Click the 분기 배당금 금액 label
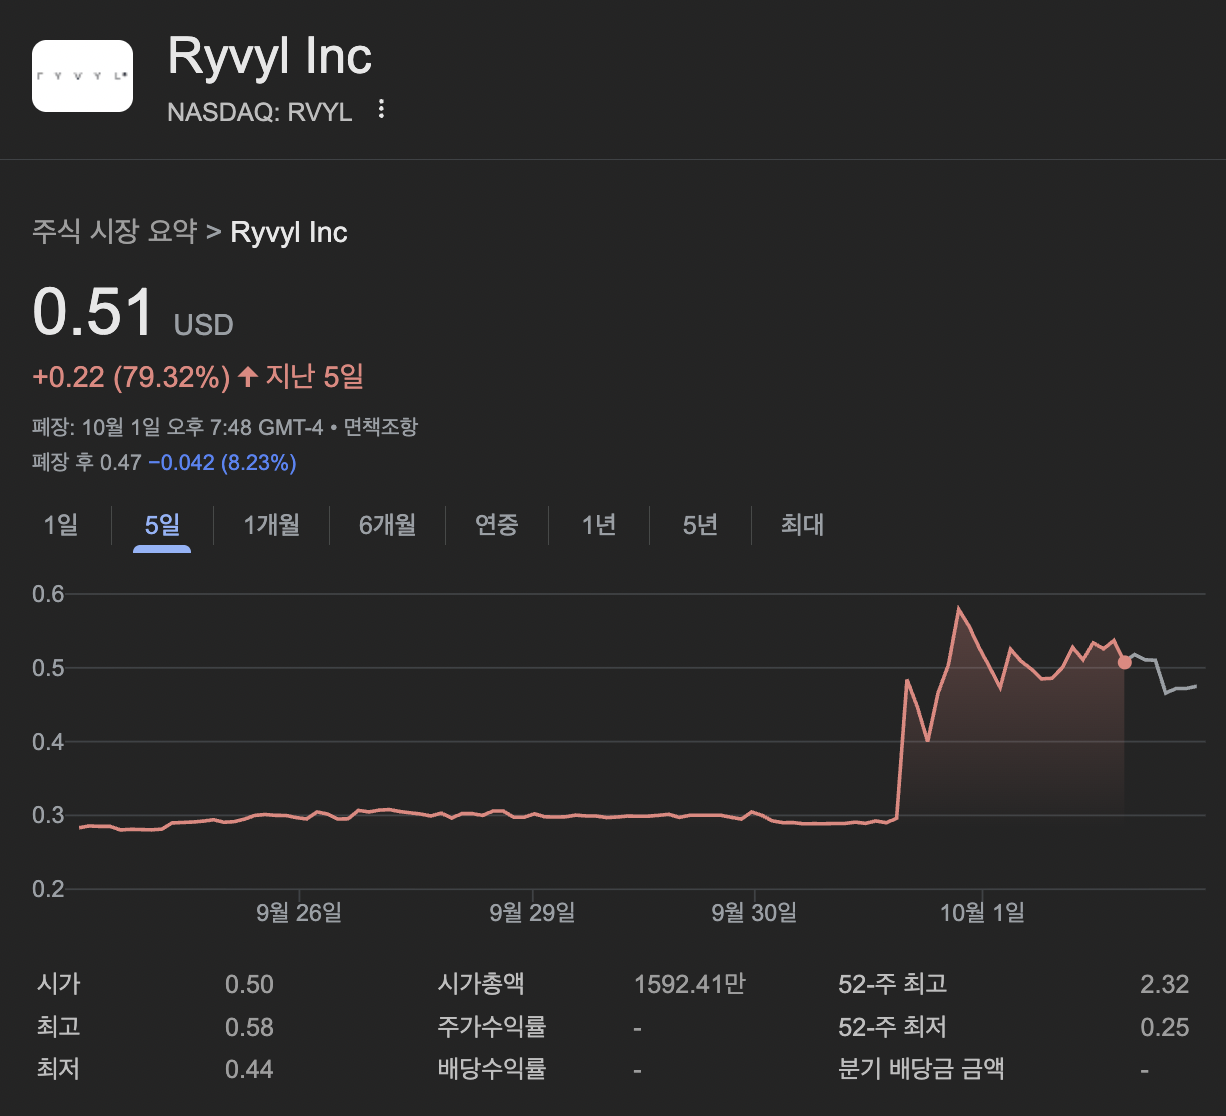The image size is (1226, 1116). 920,1070
